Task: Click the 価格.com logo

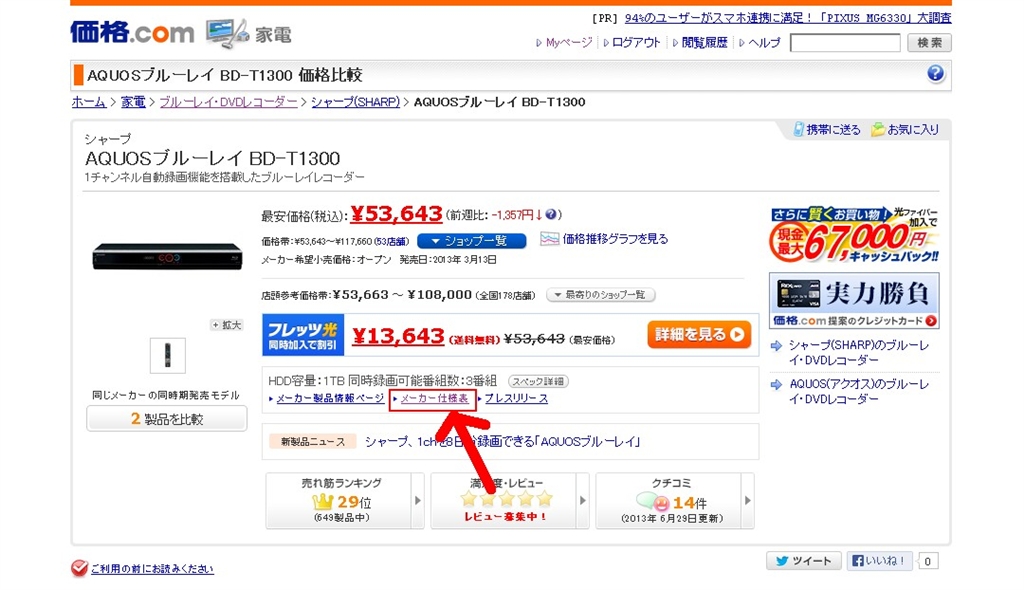Action: (x=132, y=32)
